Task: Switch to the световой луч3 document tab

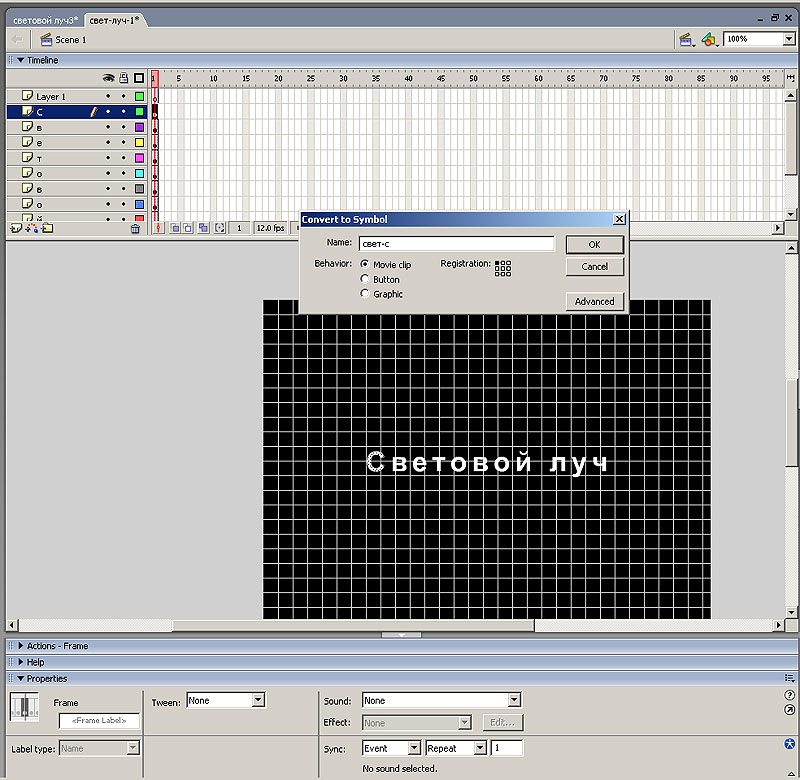Action: (45, 20)
